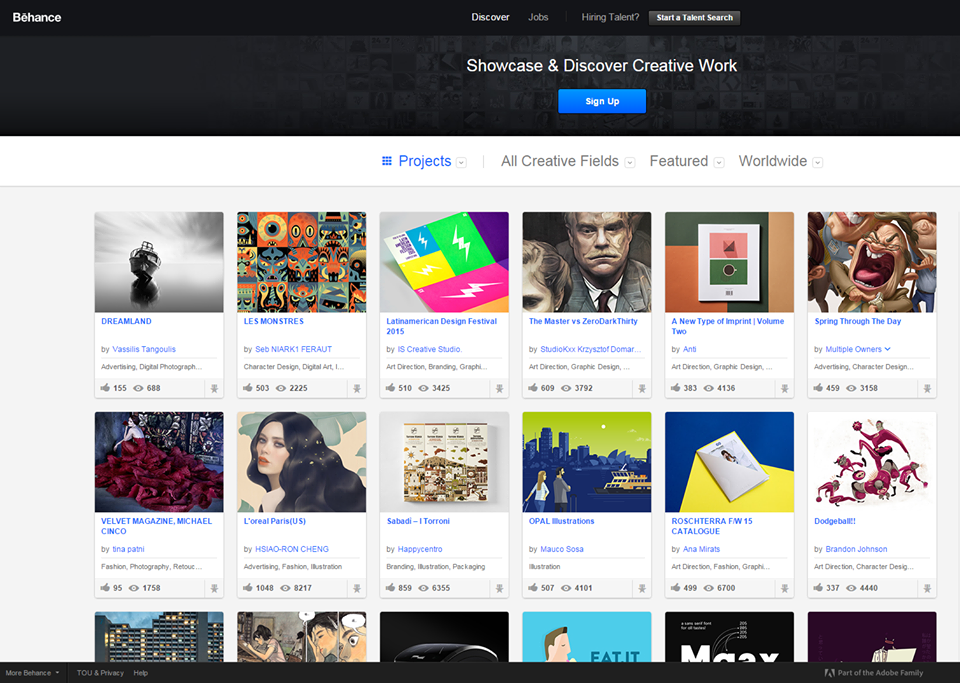Expand the All Creative Fields dropdown
960x683 pixels.
click(x=629, y=162)
